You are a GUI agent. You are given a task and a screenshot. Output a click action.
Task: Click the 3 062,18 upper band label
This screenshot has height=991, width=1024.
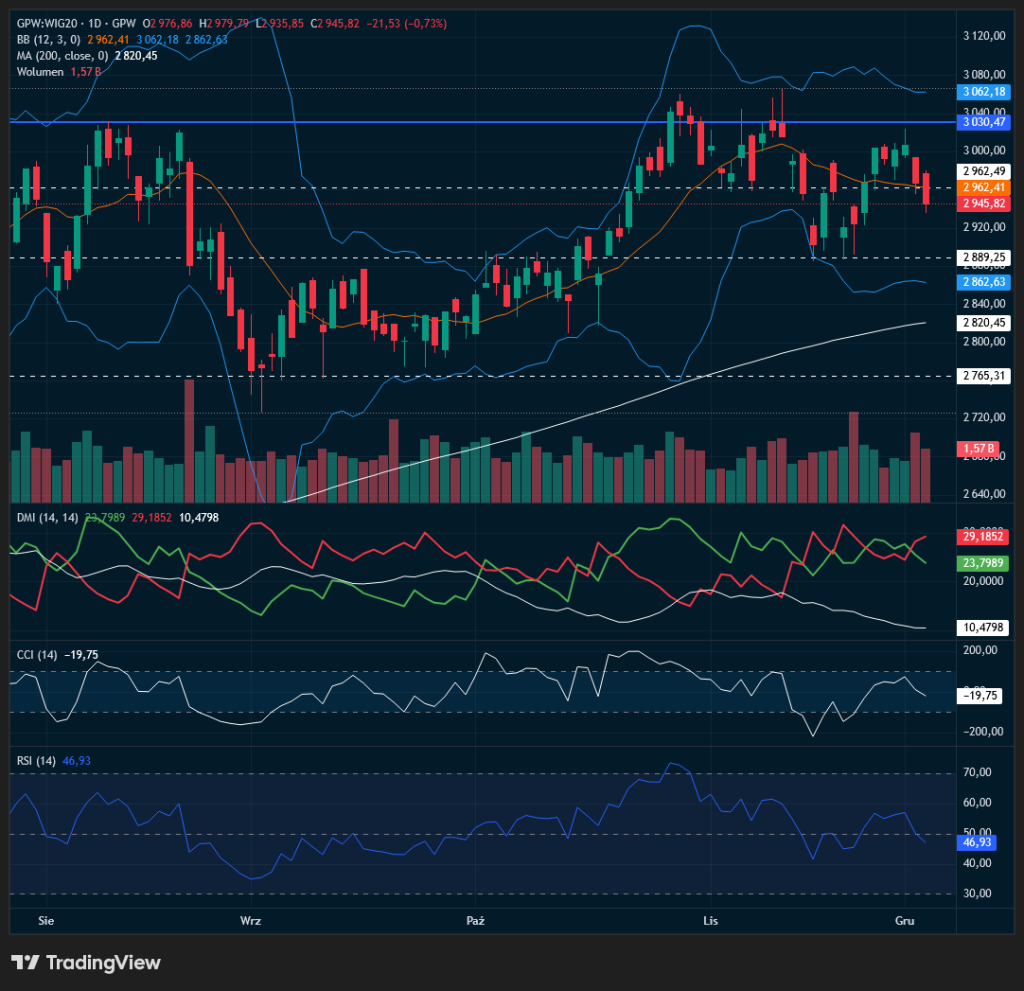[983, 91]
